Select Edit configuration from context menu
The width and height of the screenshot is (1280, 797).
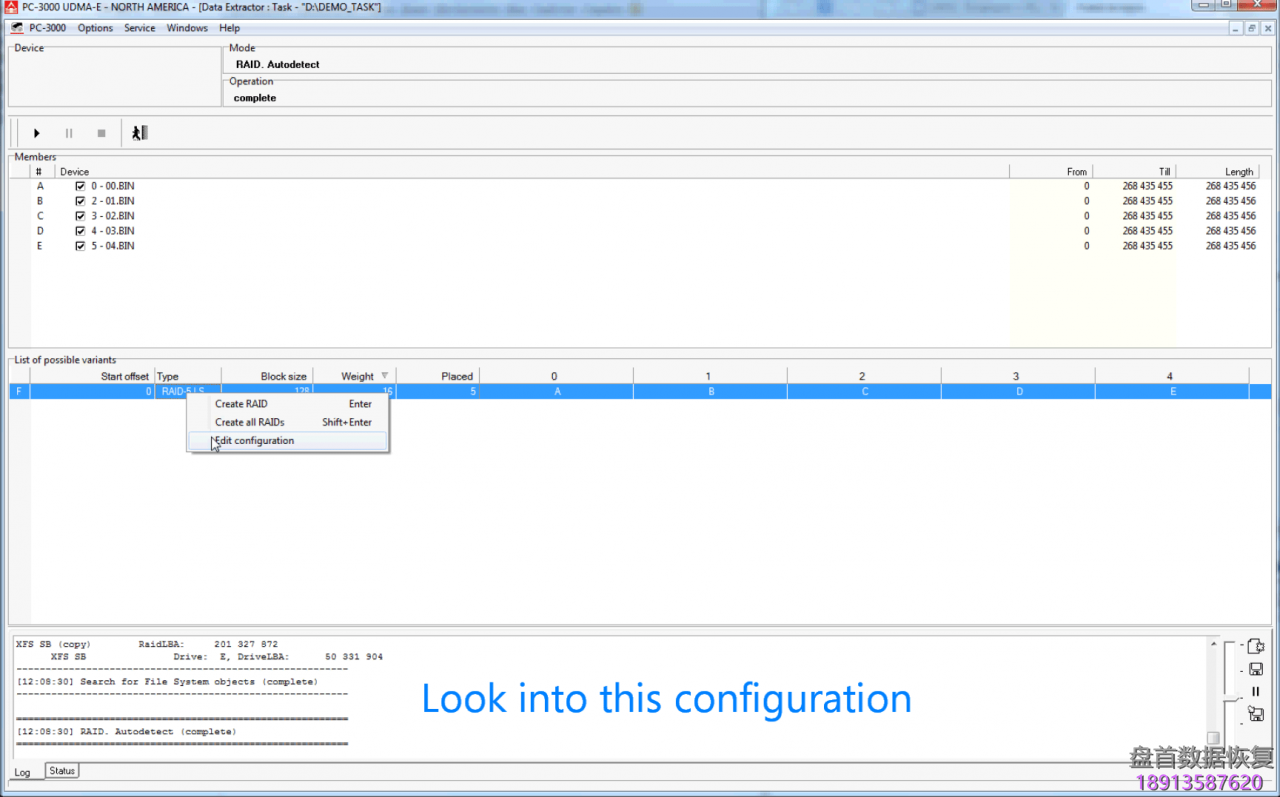click(x=255, y=441)
